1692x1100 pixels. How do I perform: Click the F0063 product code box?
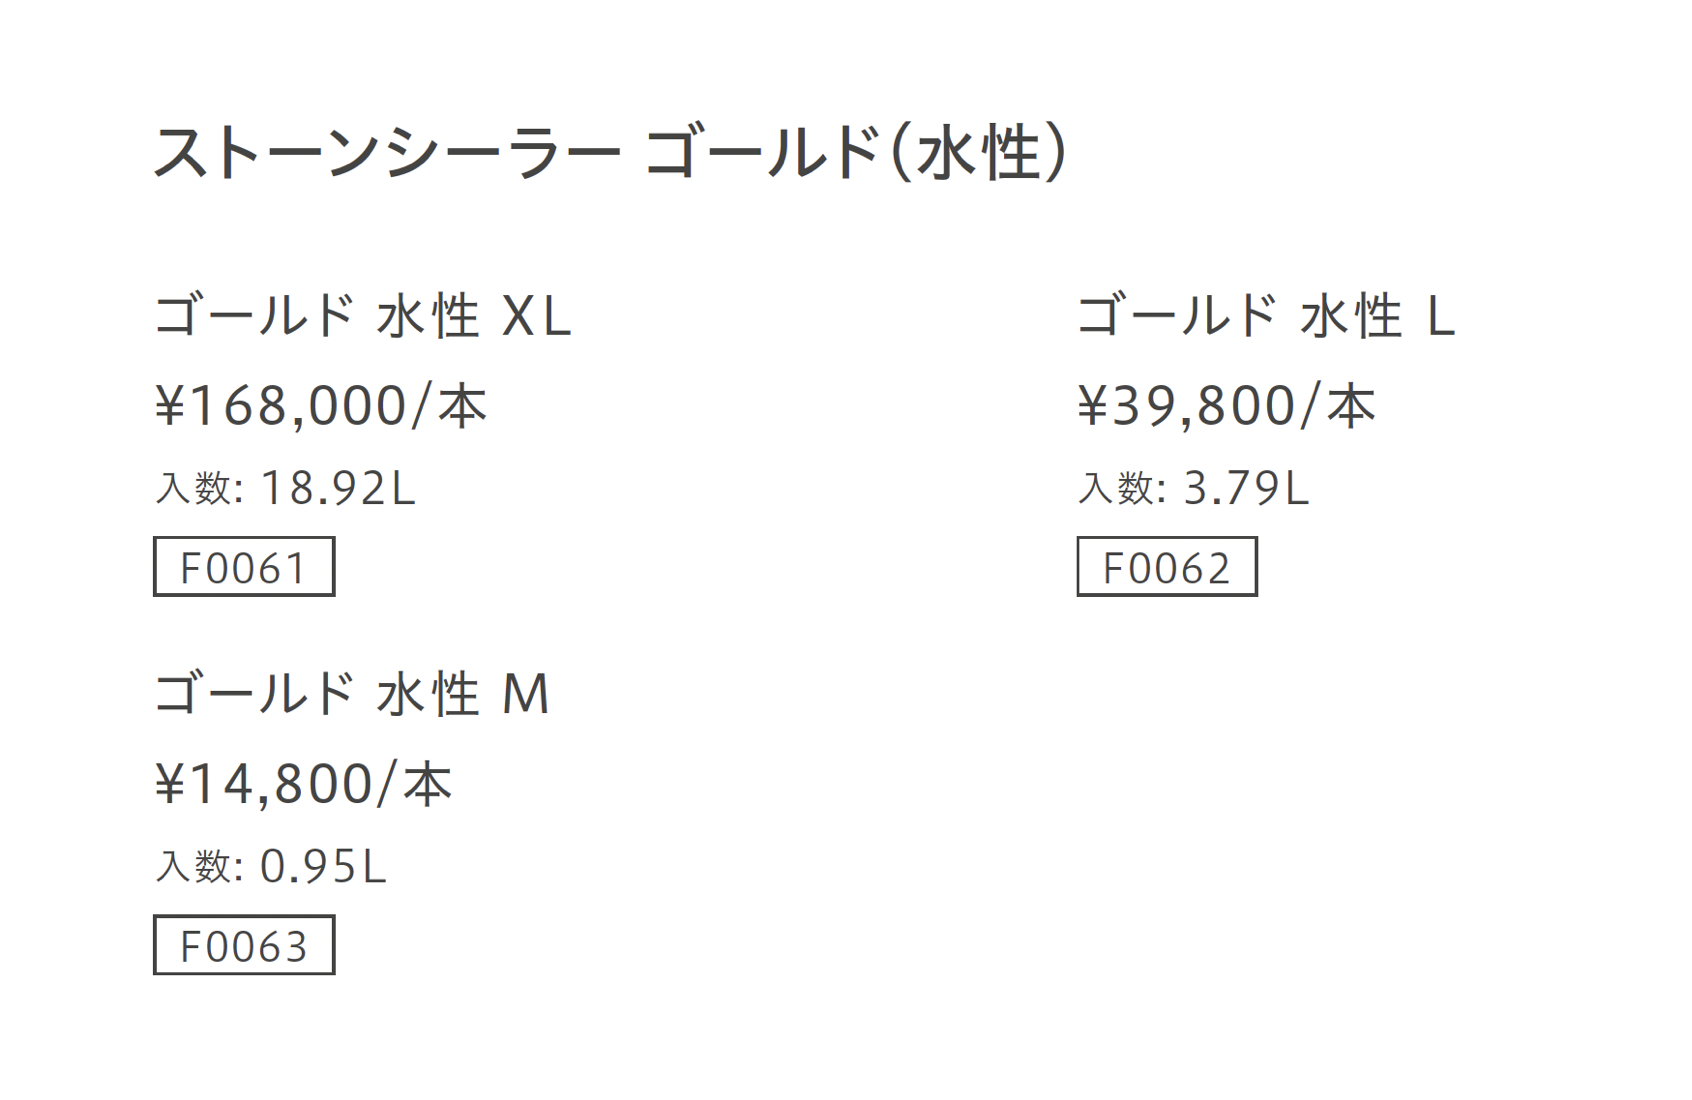click(244, 946)
